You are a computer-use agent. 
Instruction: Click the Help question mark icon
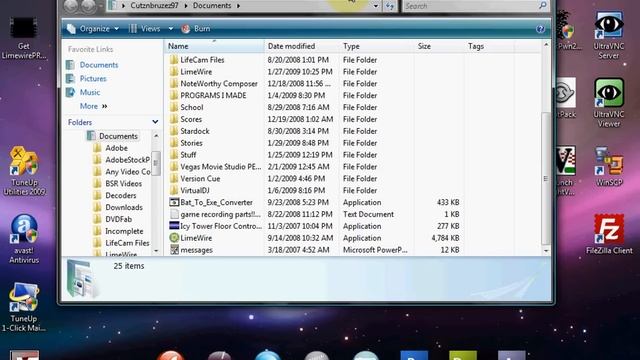click(x=540, y=29)
